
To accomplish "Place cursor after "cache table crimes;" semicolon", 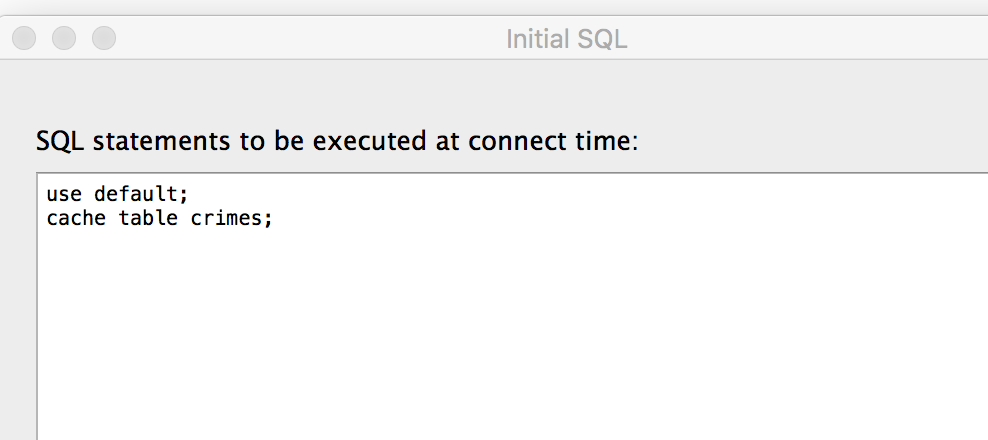I will point(273,218).
